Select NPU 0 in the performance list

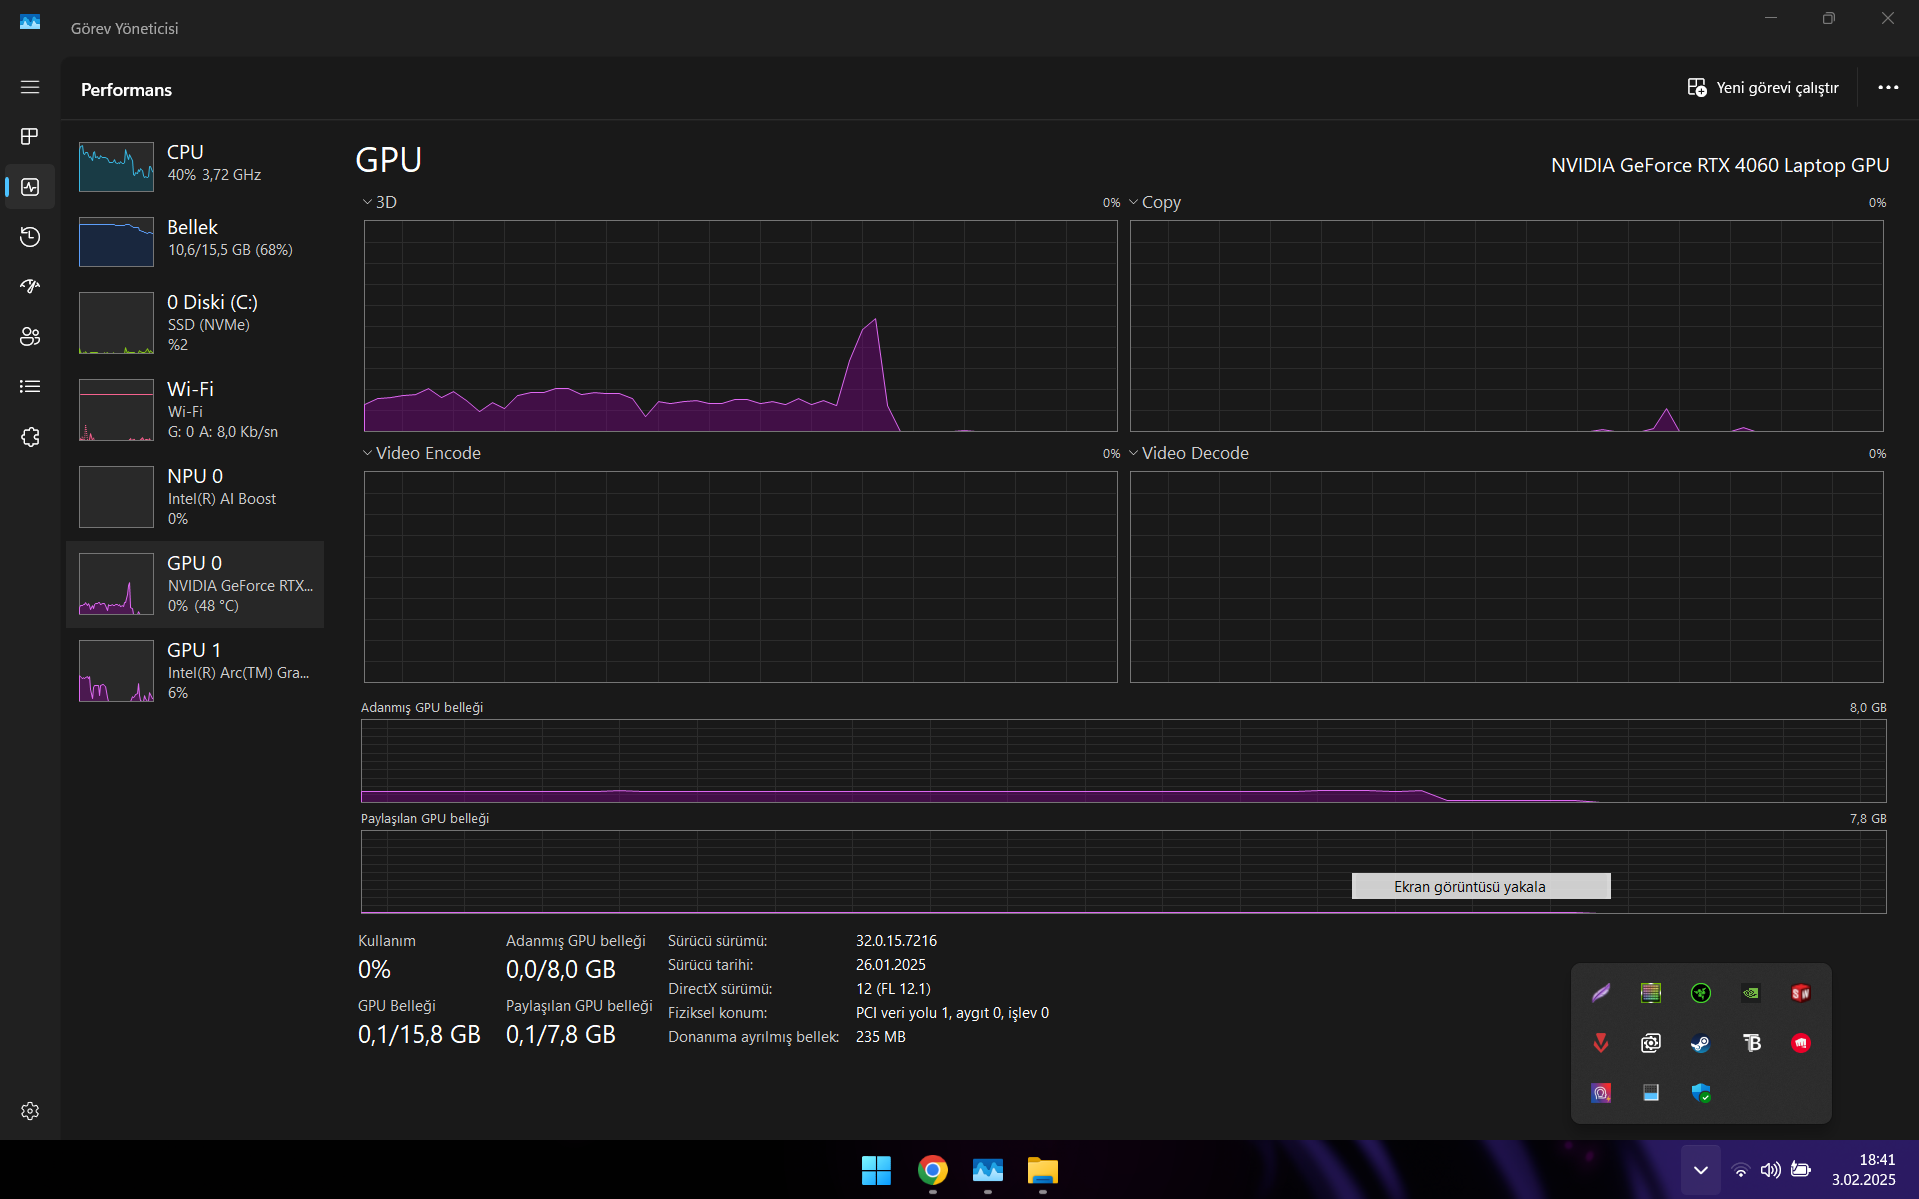tap(195, 496)
